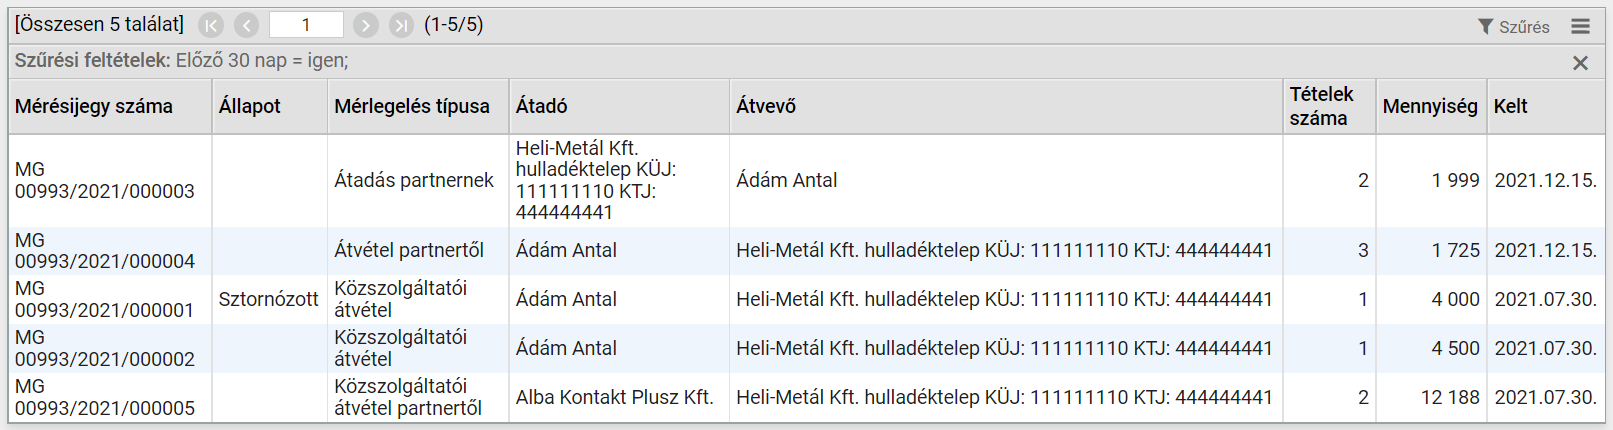Go to previous page of results
The image size is (1613, 430).
click(247, 25)
